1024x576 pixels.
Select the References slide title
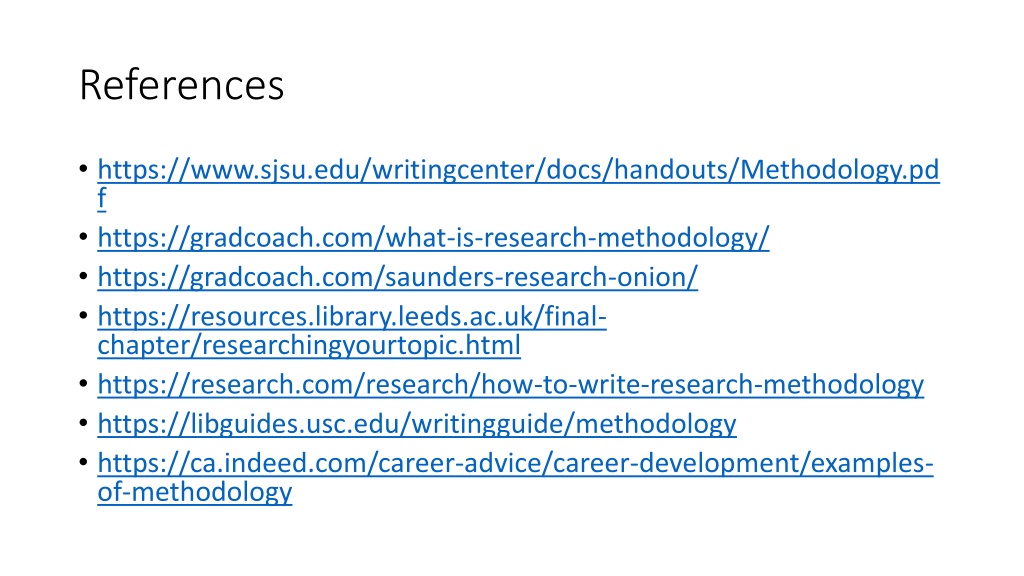pyautogui.click(x=182, y=85)
